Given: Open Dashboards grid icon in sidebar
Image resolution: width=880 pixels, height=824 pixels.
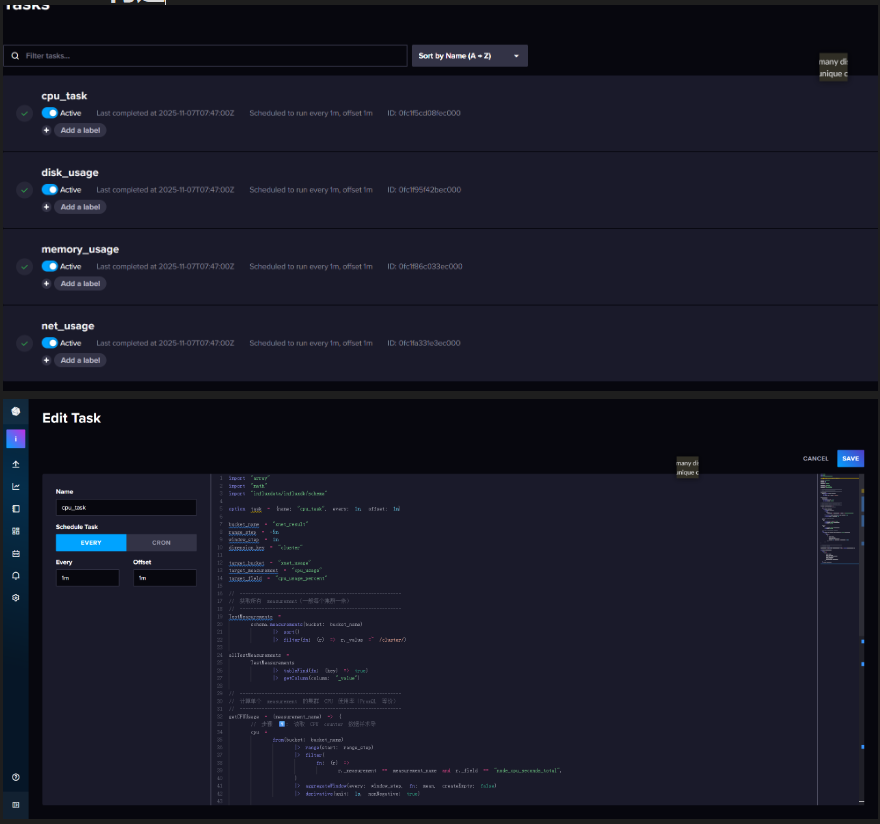Looking at the screenshot, I should click(x=16, y=531).
